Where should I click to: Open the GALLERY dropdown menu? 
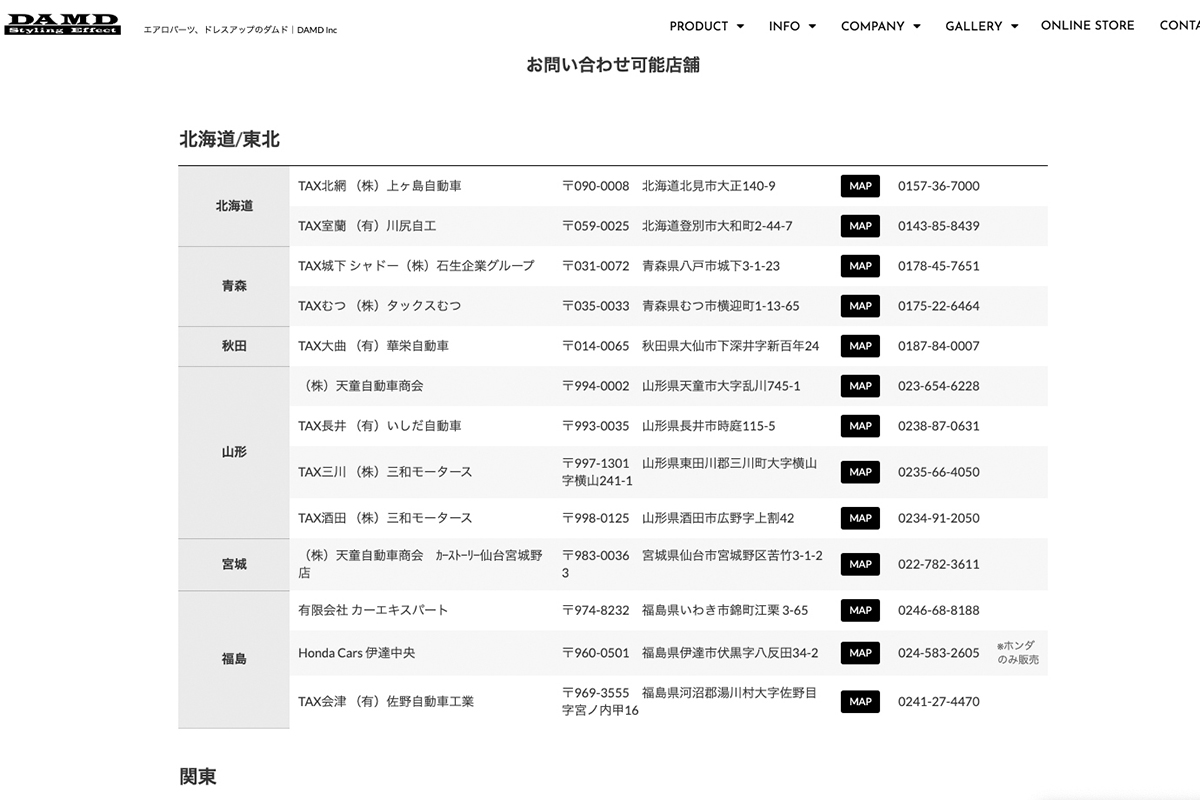tap(981, 26)
